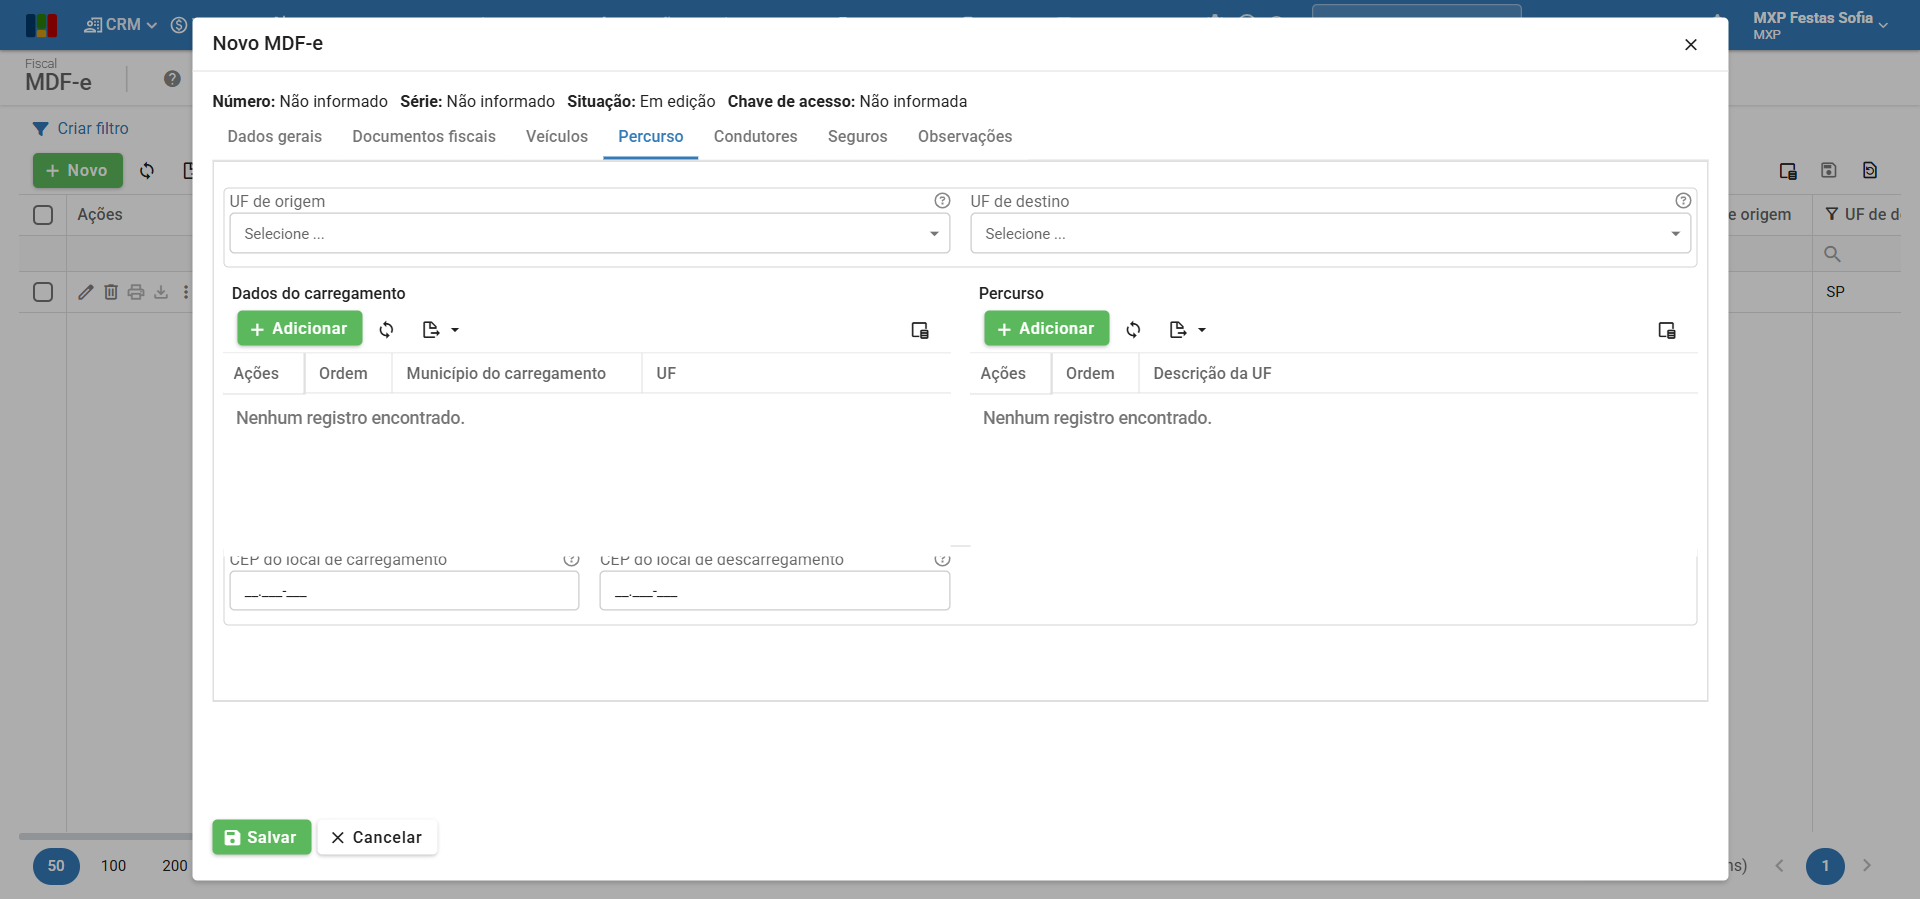The width and height of the screenshot is (1920, 899).
Task: Switch to the Dados gerais tab
Action: pos(275,137)
